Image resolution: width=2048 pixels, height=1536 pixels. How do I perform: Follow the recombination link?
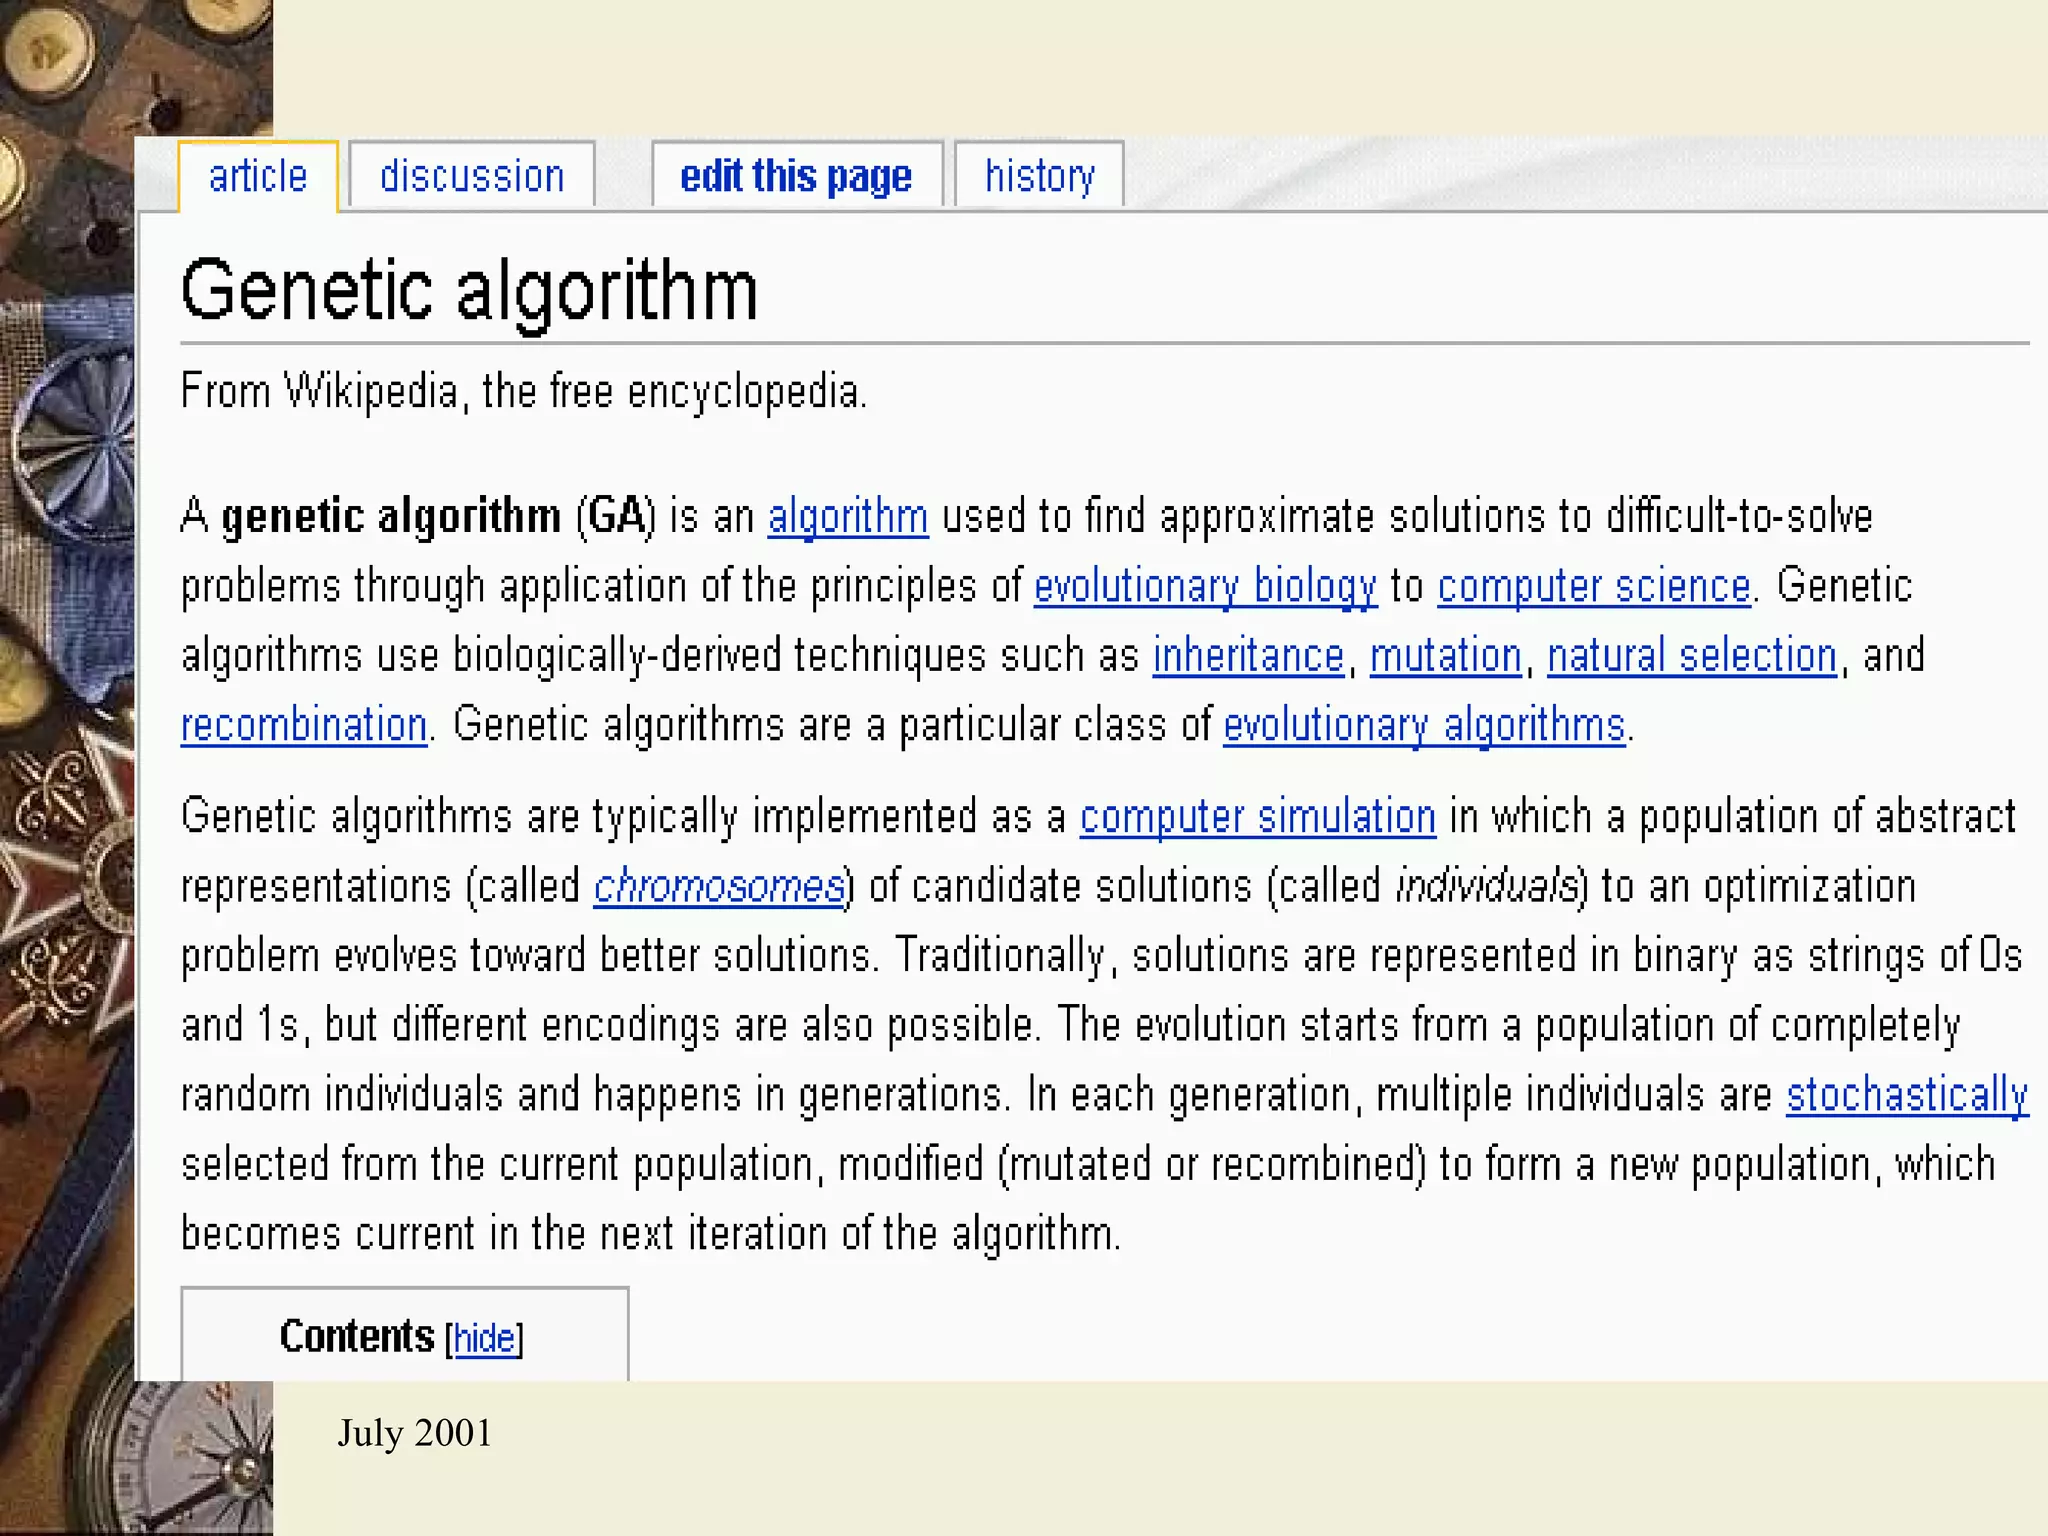point(304,725)
